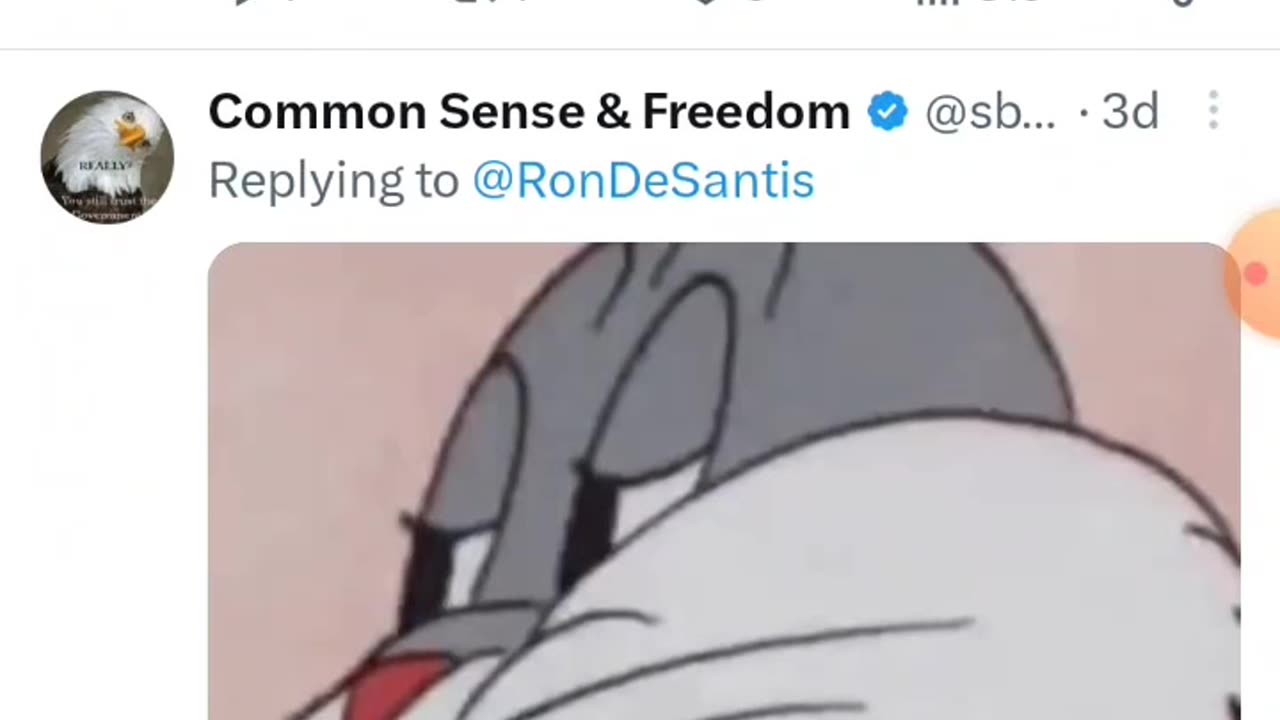The height and width of the screenshot is (720, 1280).
Task: Tap the view count beside analytics icon
Action: click(x=1005, y=3)
